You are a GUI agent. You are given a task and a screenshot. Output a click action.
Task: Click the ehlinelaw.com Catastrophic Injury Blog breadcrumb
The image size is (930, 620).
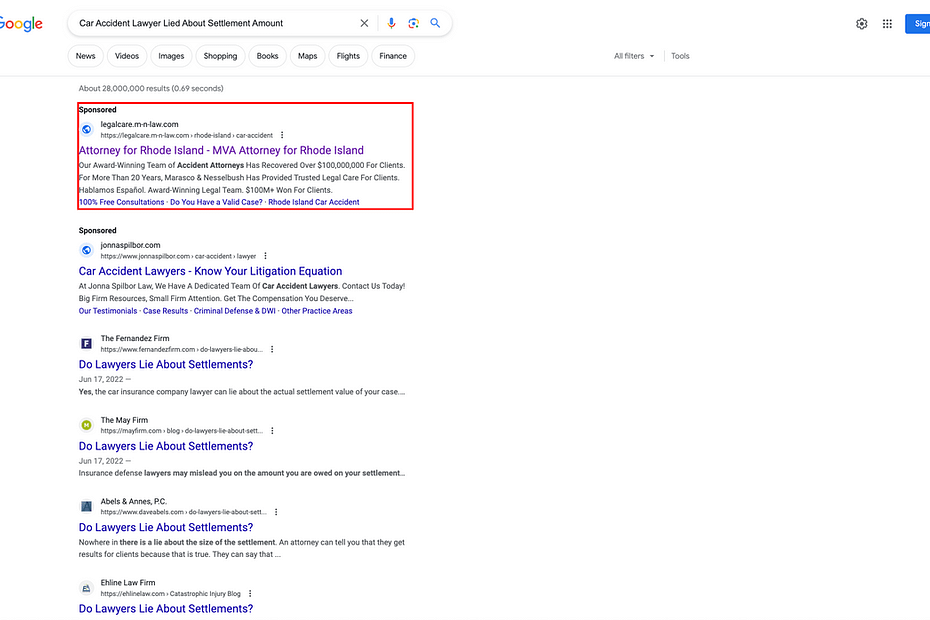(x=171, y=593)
